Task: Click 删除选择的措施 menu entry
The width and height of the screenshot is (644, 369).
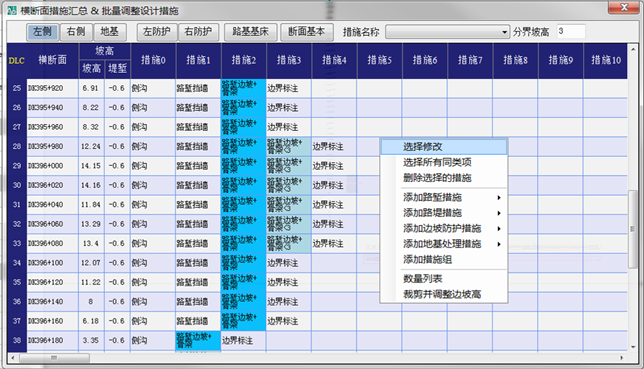Action: [x=444, y=178]
